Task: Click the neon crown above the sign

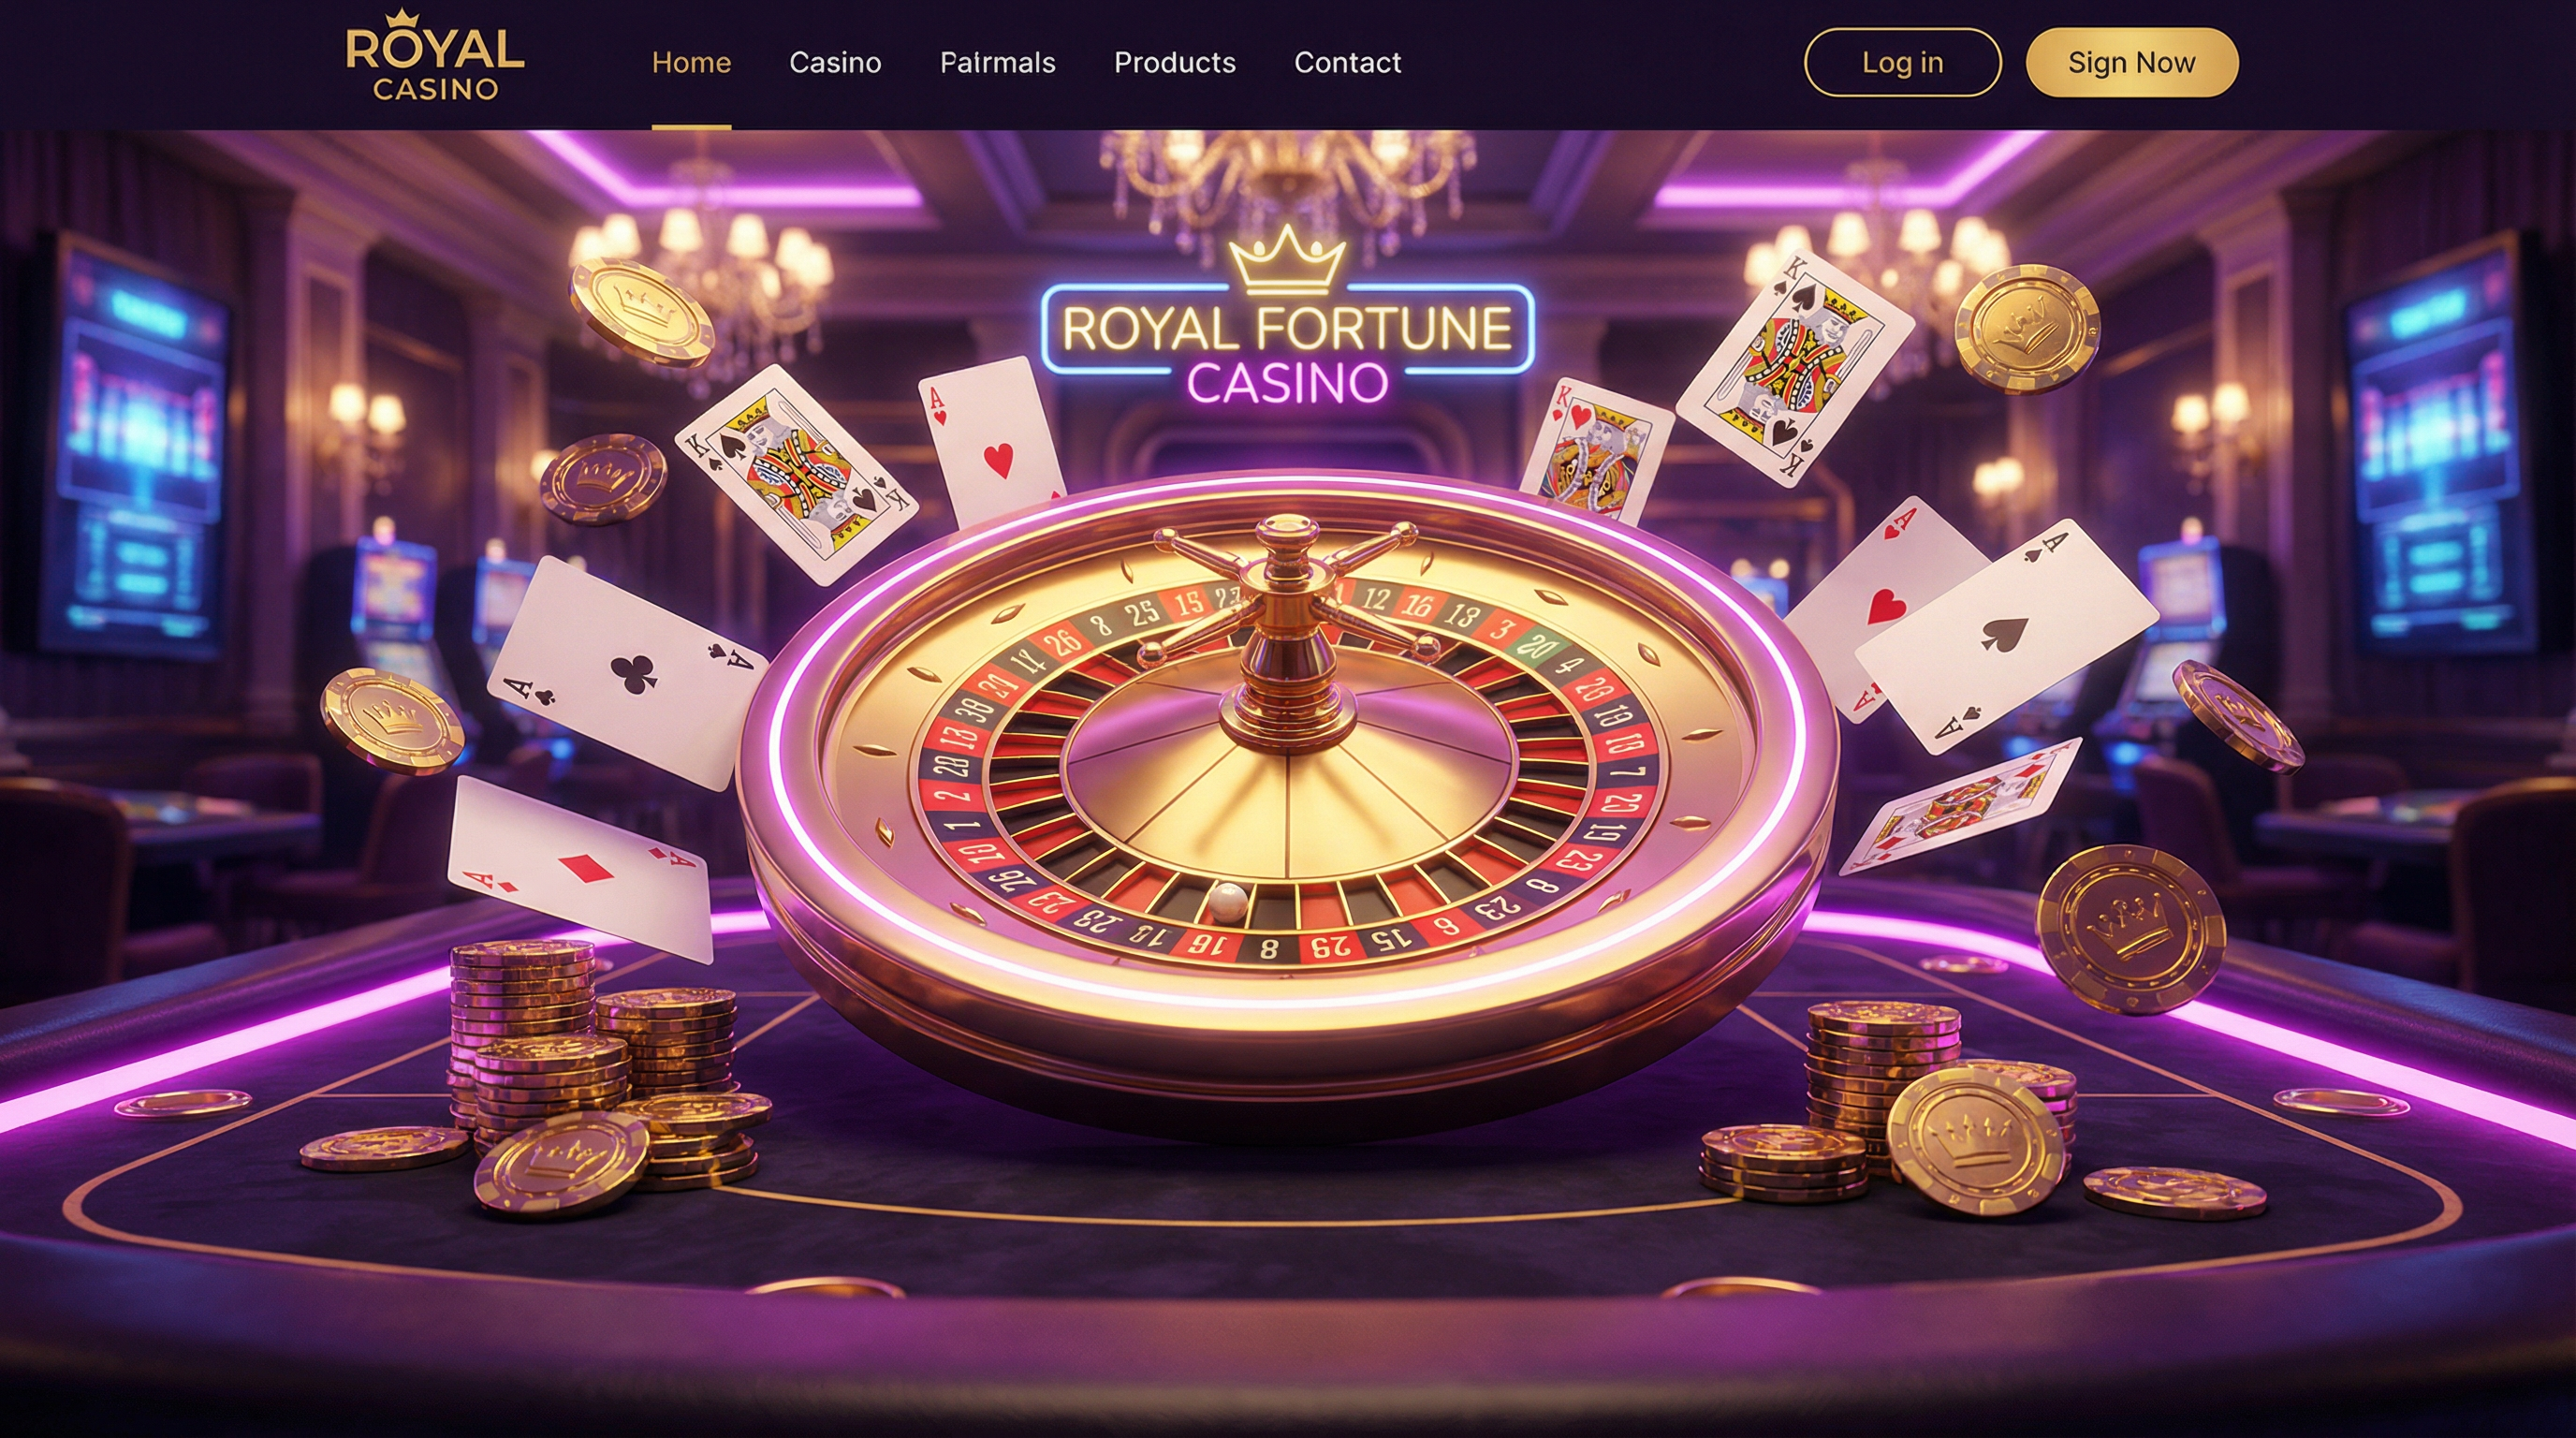Action: pyautogui.click(x=1286, y=259)
